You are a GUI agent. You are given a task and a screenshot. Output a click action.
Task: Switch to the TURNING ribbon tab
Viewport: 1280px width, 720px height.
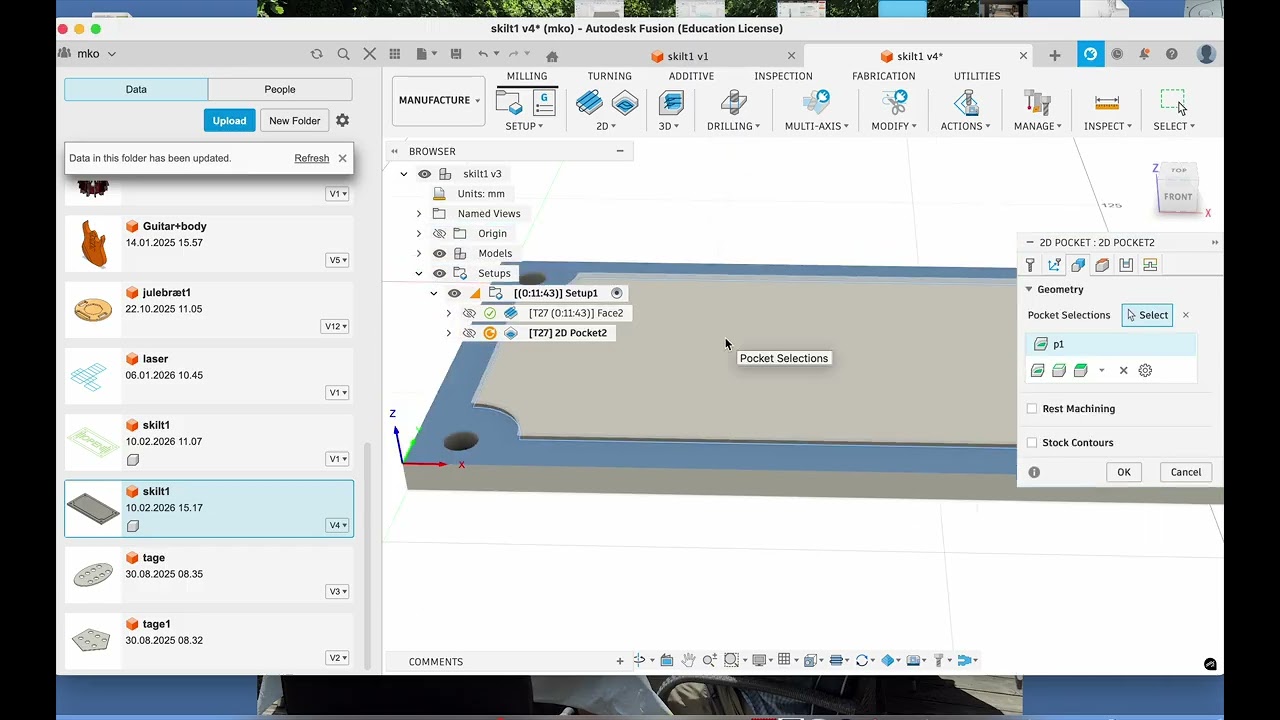(609, 76)
